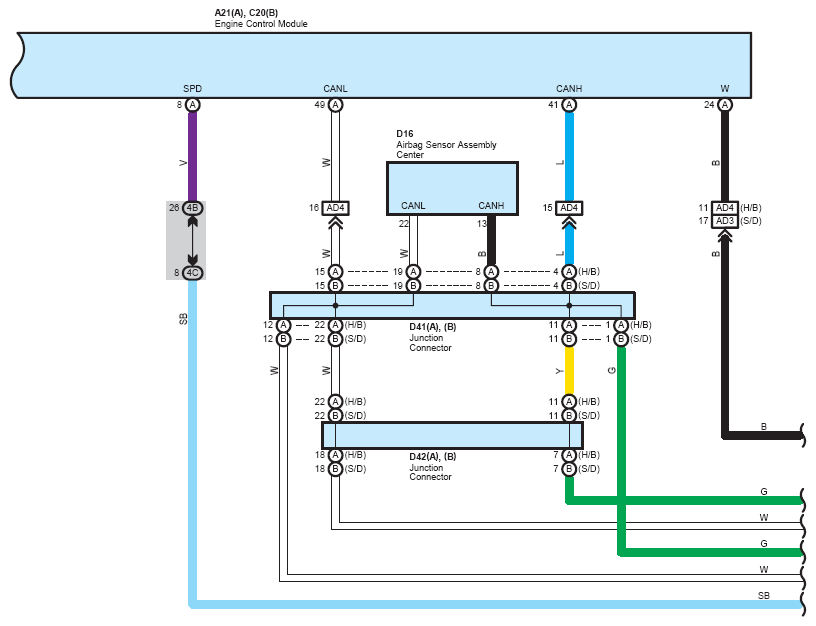Click the AD3 (S/D) connector box
Viewport: 816px width, 626px height.
[725, 221]
